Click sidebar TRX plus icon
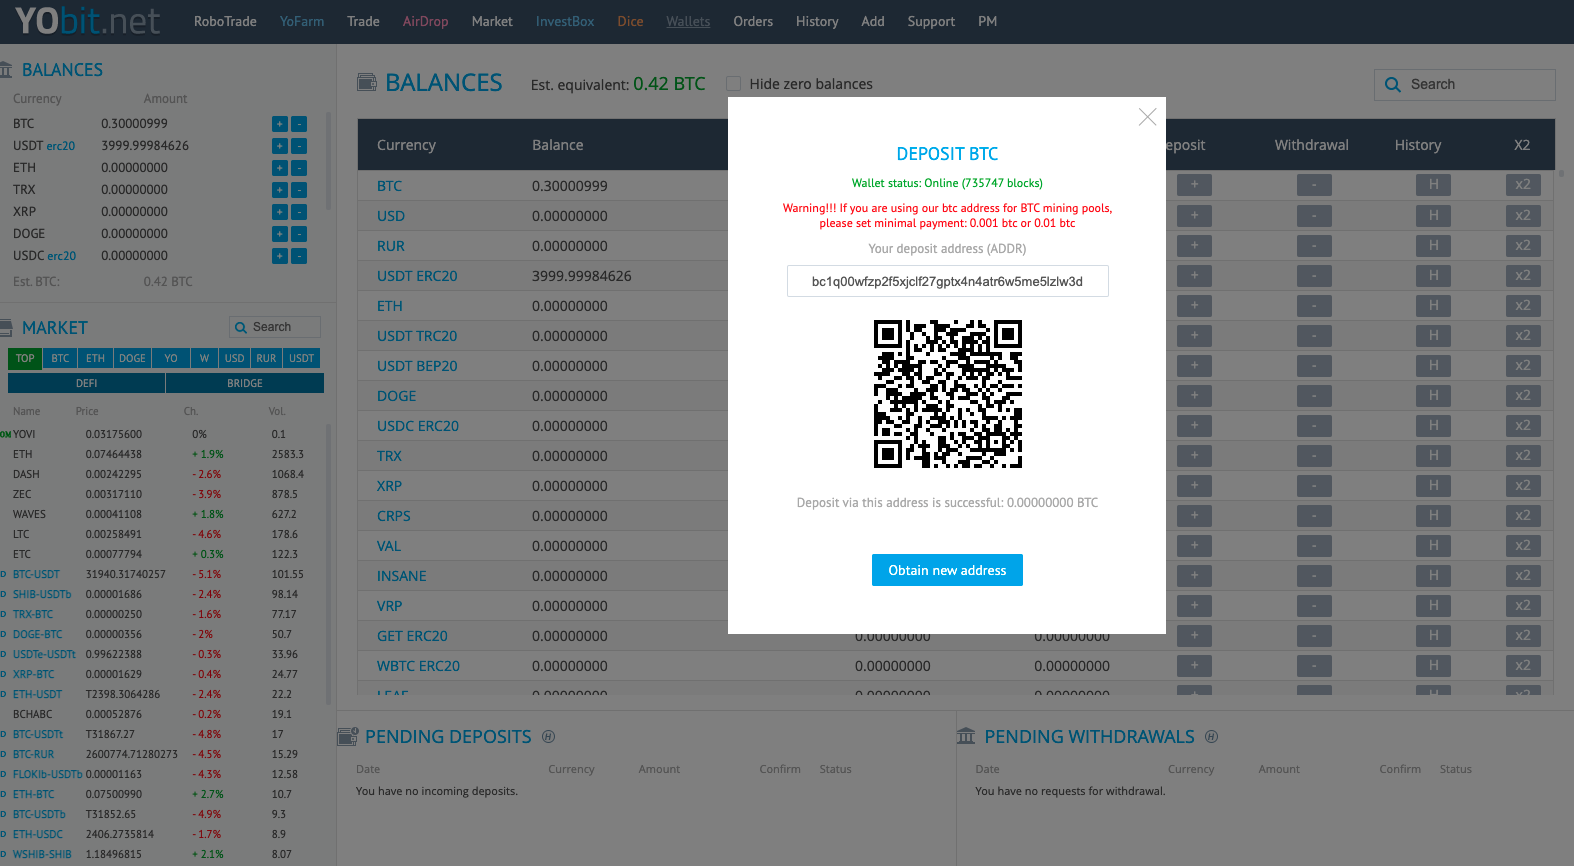1574x866 pixels. (280, 190)
